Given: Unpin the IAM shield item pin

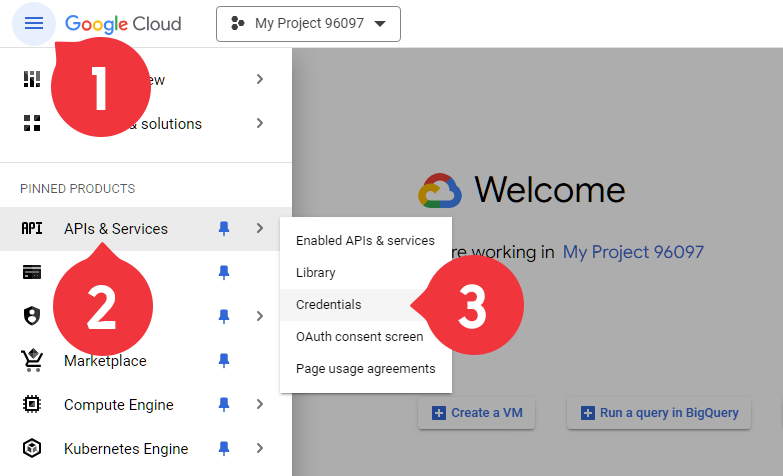Looking at the screenshot, I should click(224, 316).
